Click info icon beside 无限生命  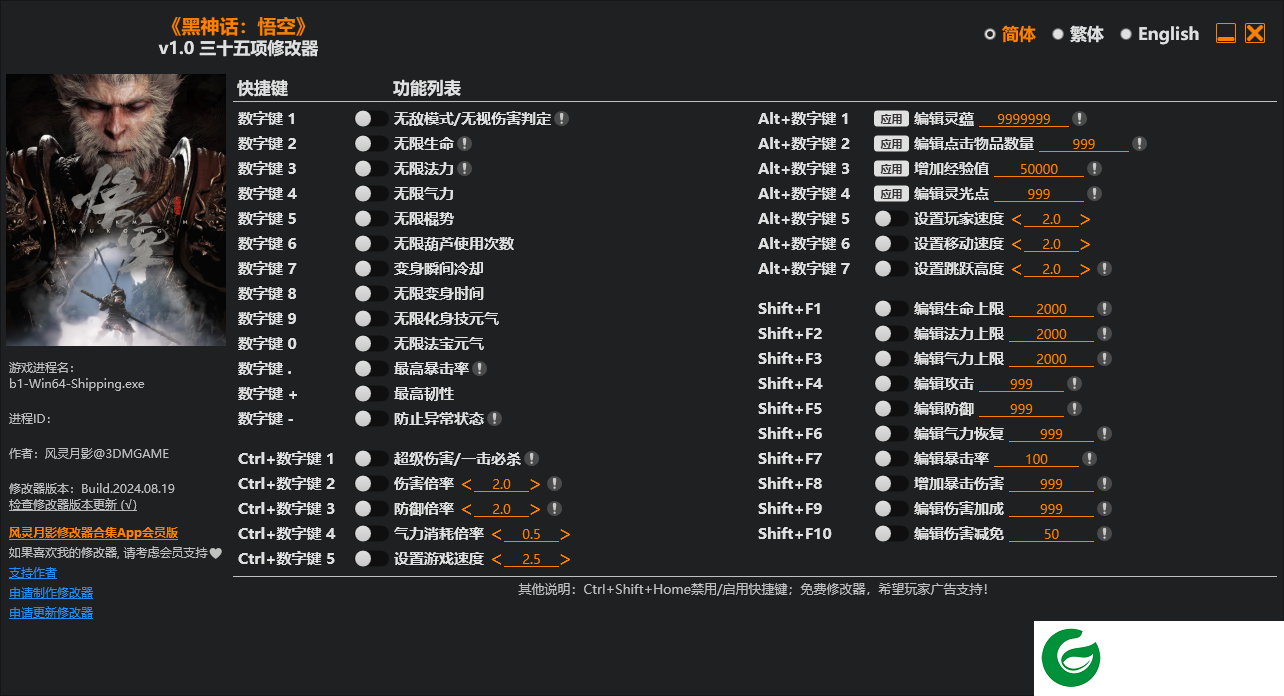(464, 144)
